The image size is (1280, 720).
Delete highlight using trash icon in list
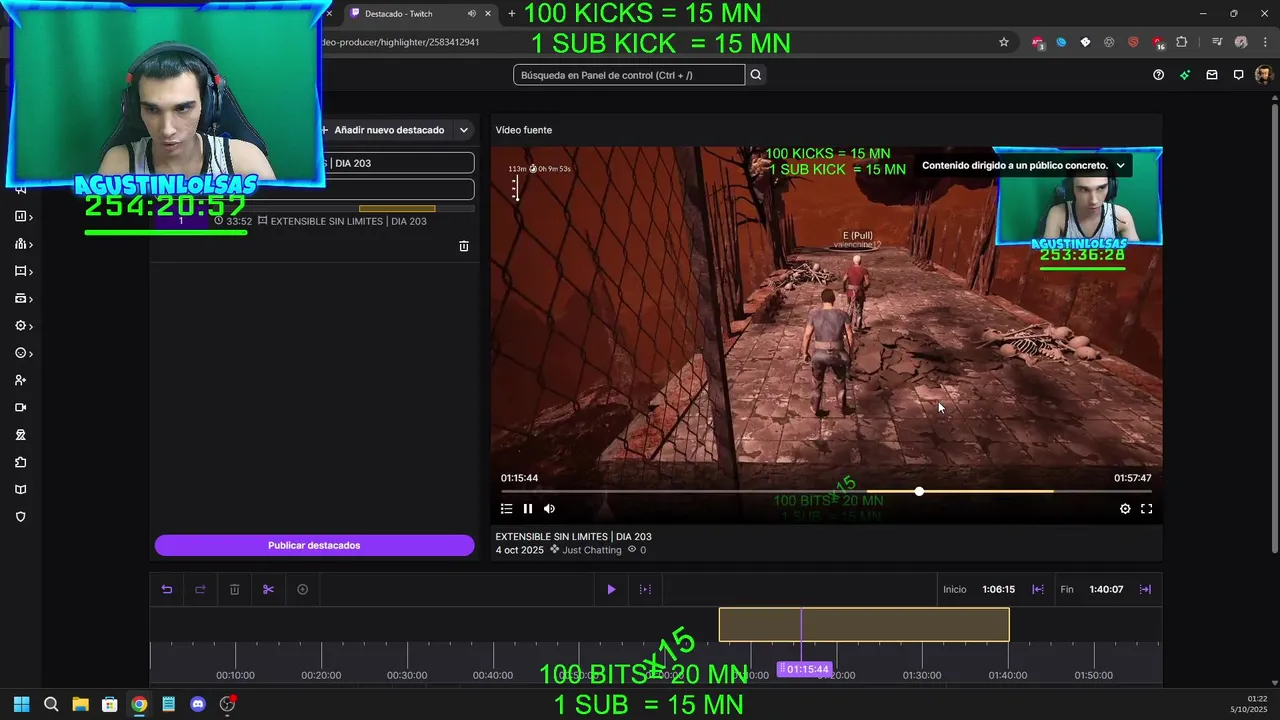pos(464,246)
